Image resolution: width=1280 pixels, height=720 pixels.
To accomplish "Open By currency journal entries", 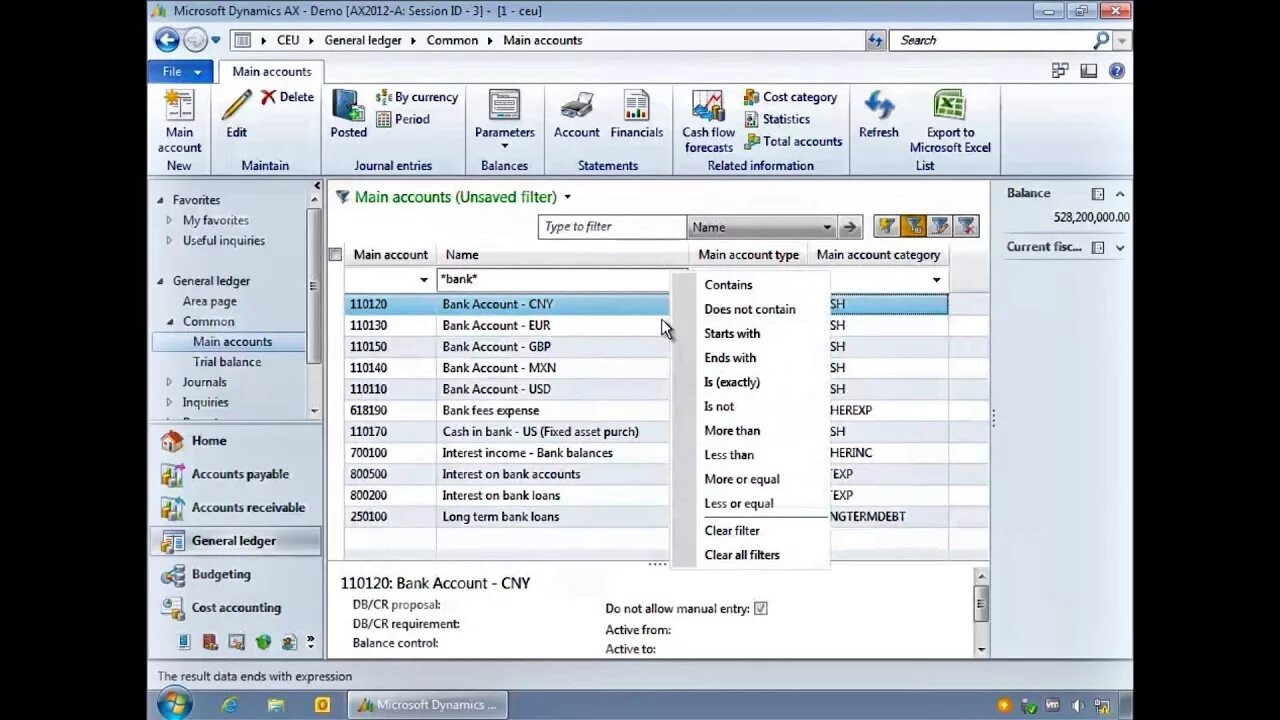I will 417,97.
